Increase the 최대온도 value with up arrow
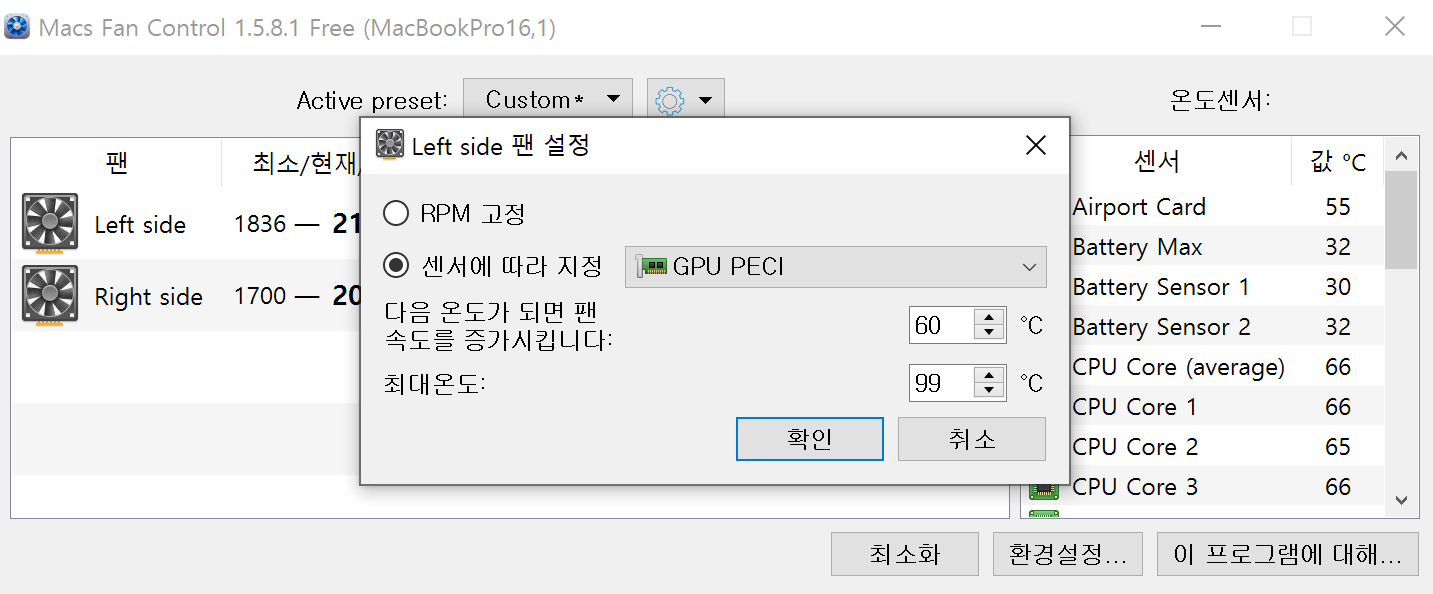 [x=989, y=375]
